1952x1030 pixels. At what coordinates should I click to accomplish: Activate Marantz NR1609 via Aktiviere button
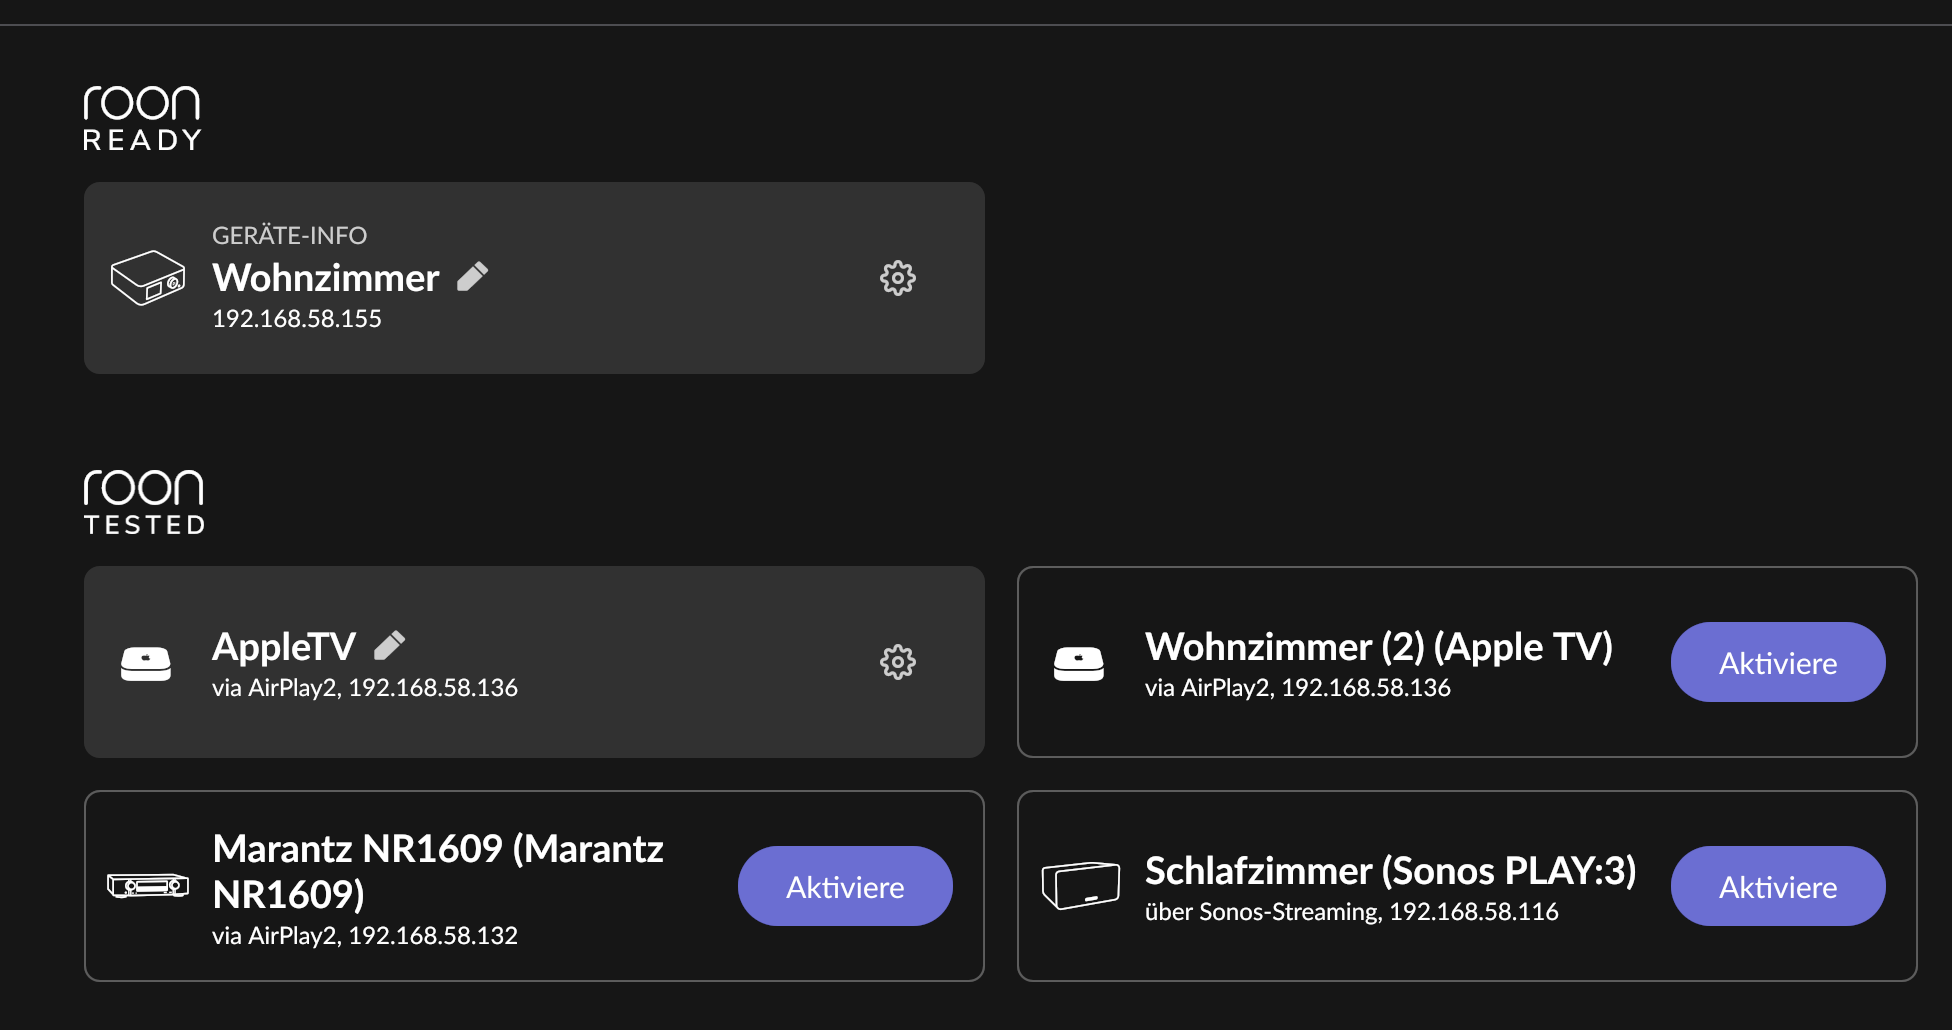click(845, 886)
